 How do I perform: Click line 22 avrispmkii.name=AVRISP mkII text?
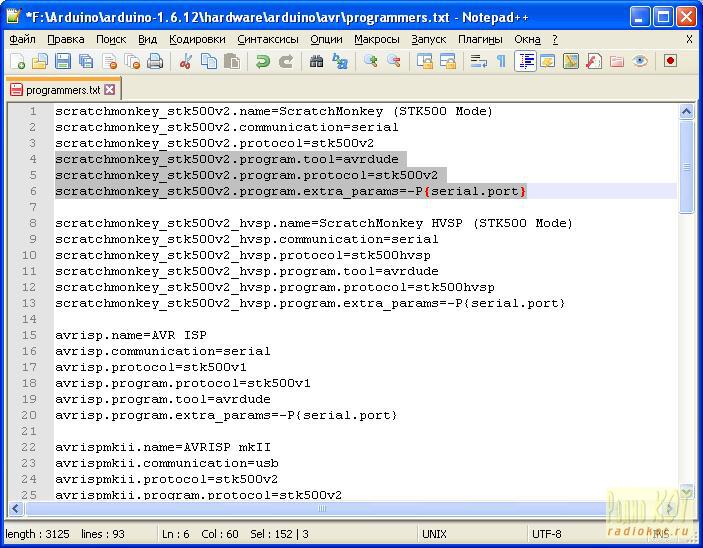pos(163,447)
